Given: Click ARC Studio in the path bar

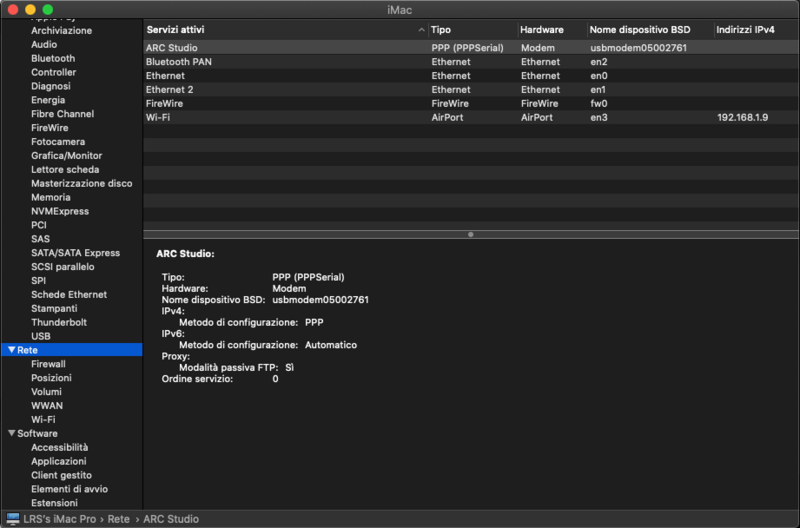Looking at the screenshot, I should coord(171,519).
